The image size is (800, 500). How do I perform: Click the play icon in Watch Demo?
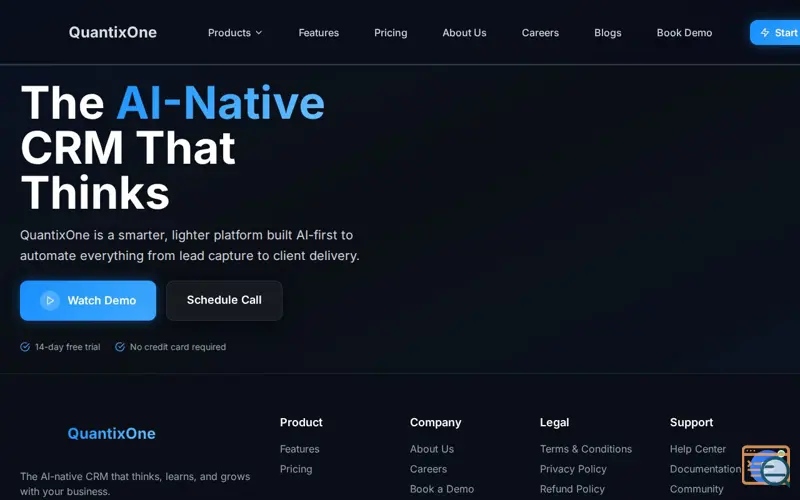50,301
